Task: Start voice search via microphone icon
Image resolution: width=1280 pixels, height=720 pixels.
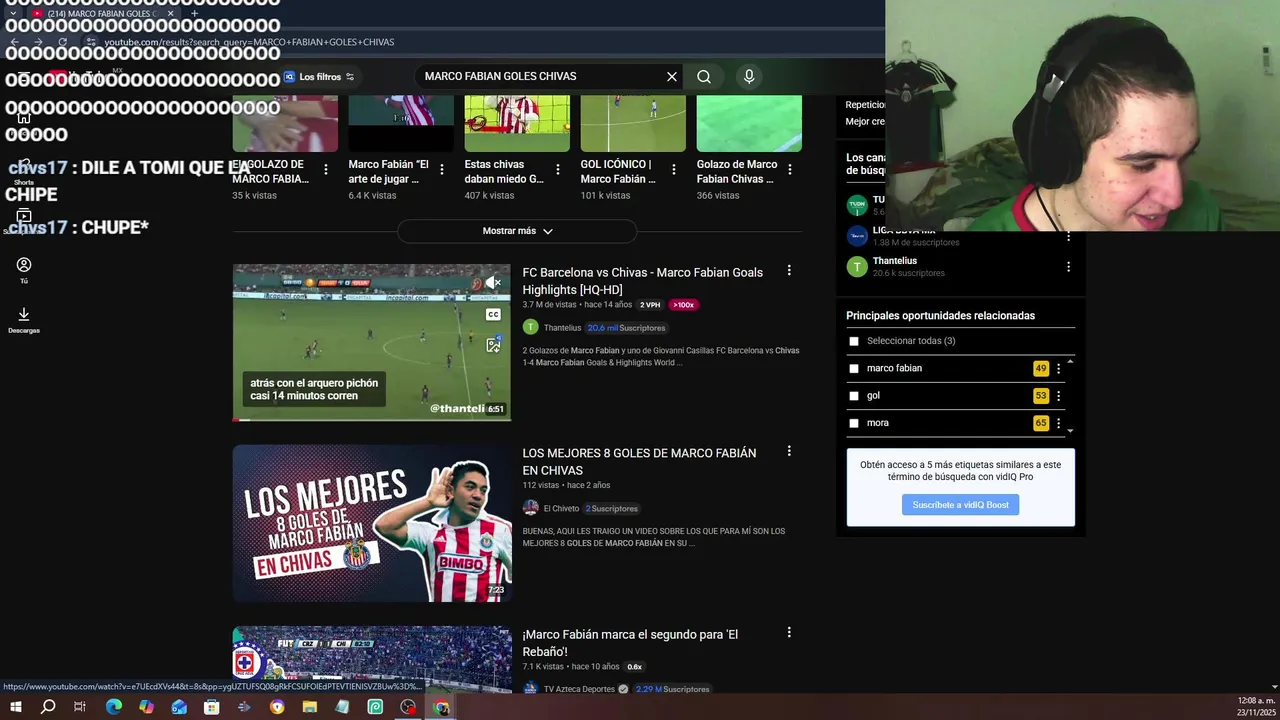Action: (749, 76)
